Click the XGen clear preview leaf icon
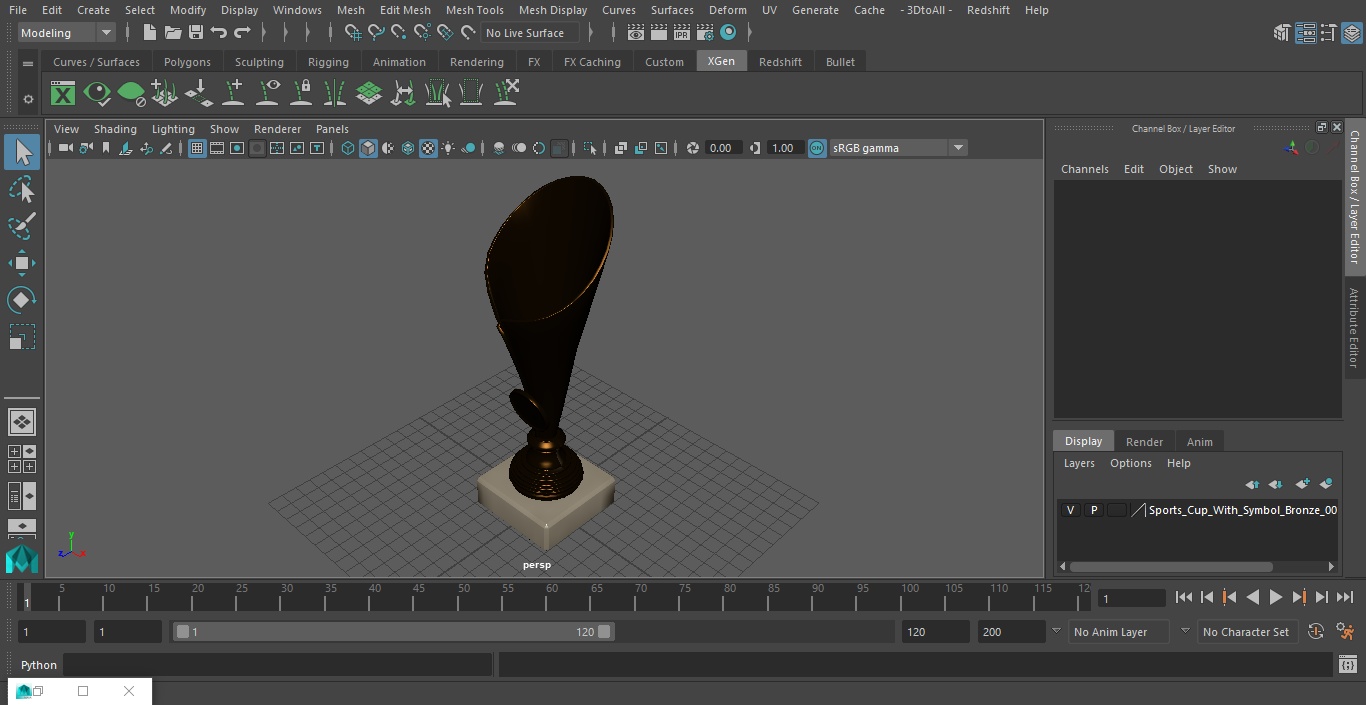The image size is (1366, 705). click(131, 94)
